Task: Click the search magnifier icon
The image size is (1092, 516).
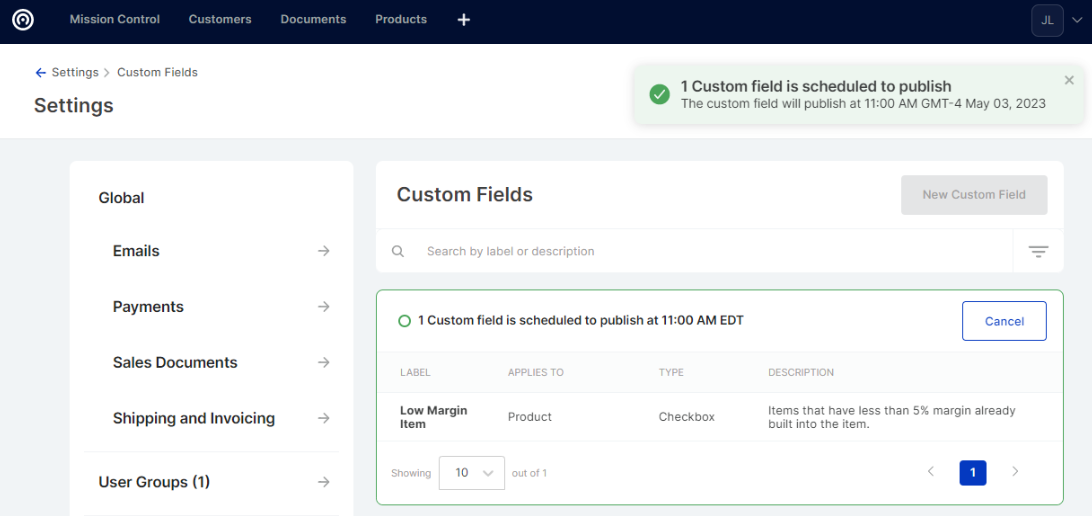Action: tap(398, 252)
